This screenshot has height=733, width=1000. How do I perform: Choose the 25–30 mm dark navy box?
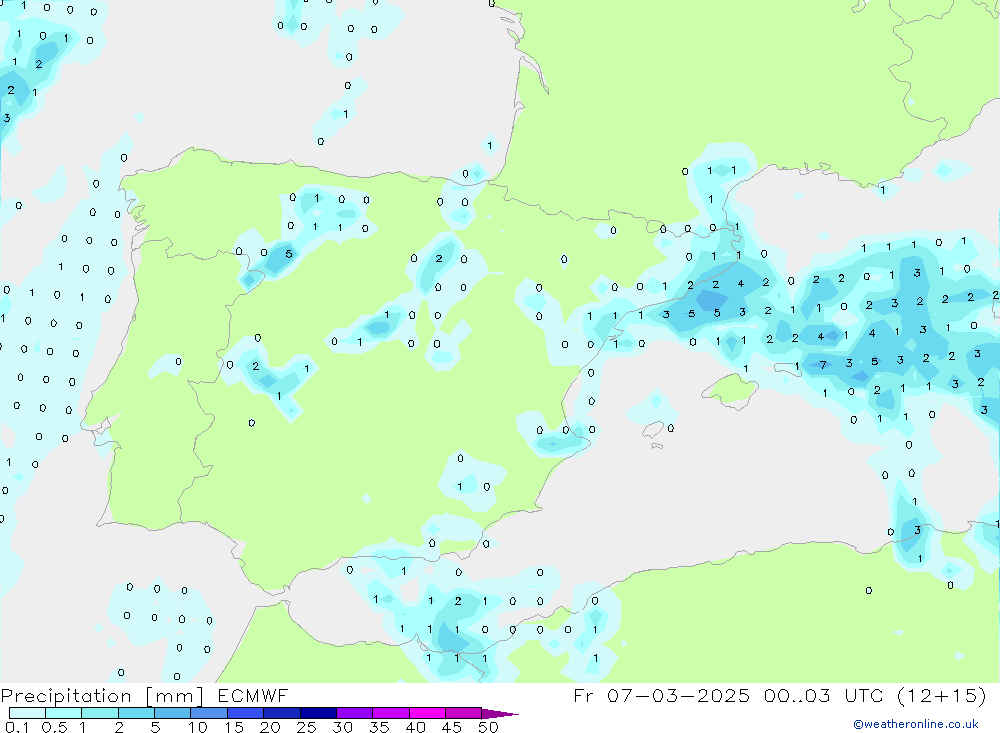tap(318, 713)
